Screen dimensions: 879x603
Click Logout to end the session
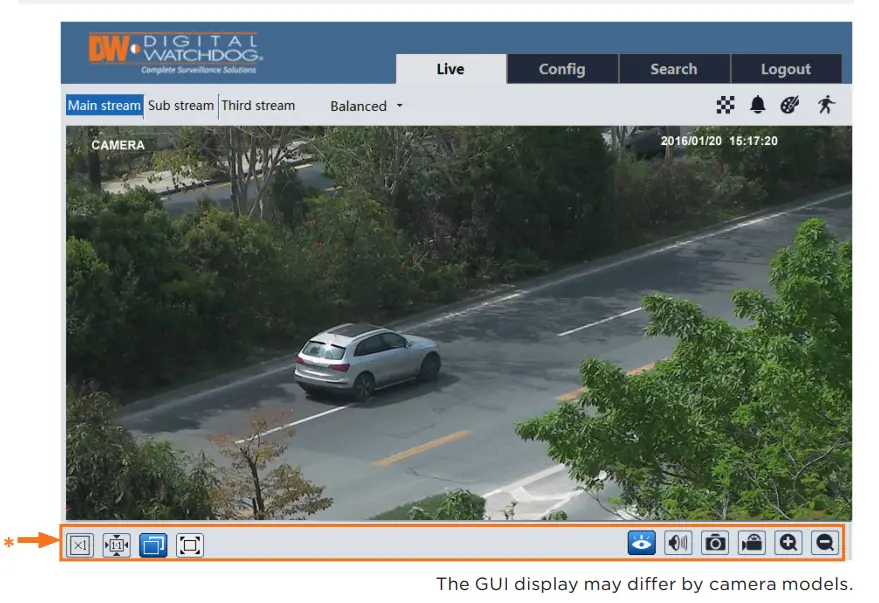click(787, 69)
